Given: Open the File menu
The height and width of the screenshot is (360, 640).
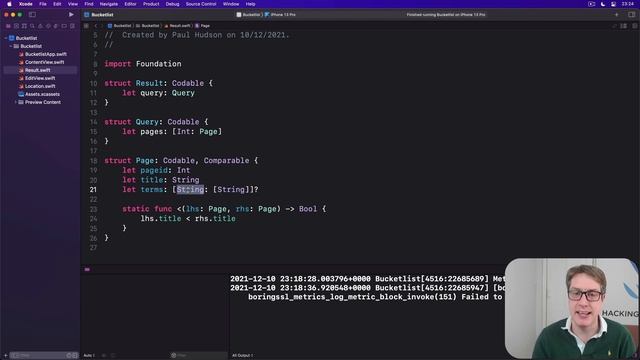Looking at the screenshot, I should tap(43, 4).
